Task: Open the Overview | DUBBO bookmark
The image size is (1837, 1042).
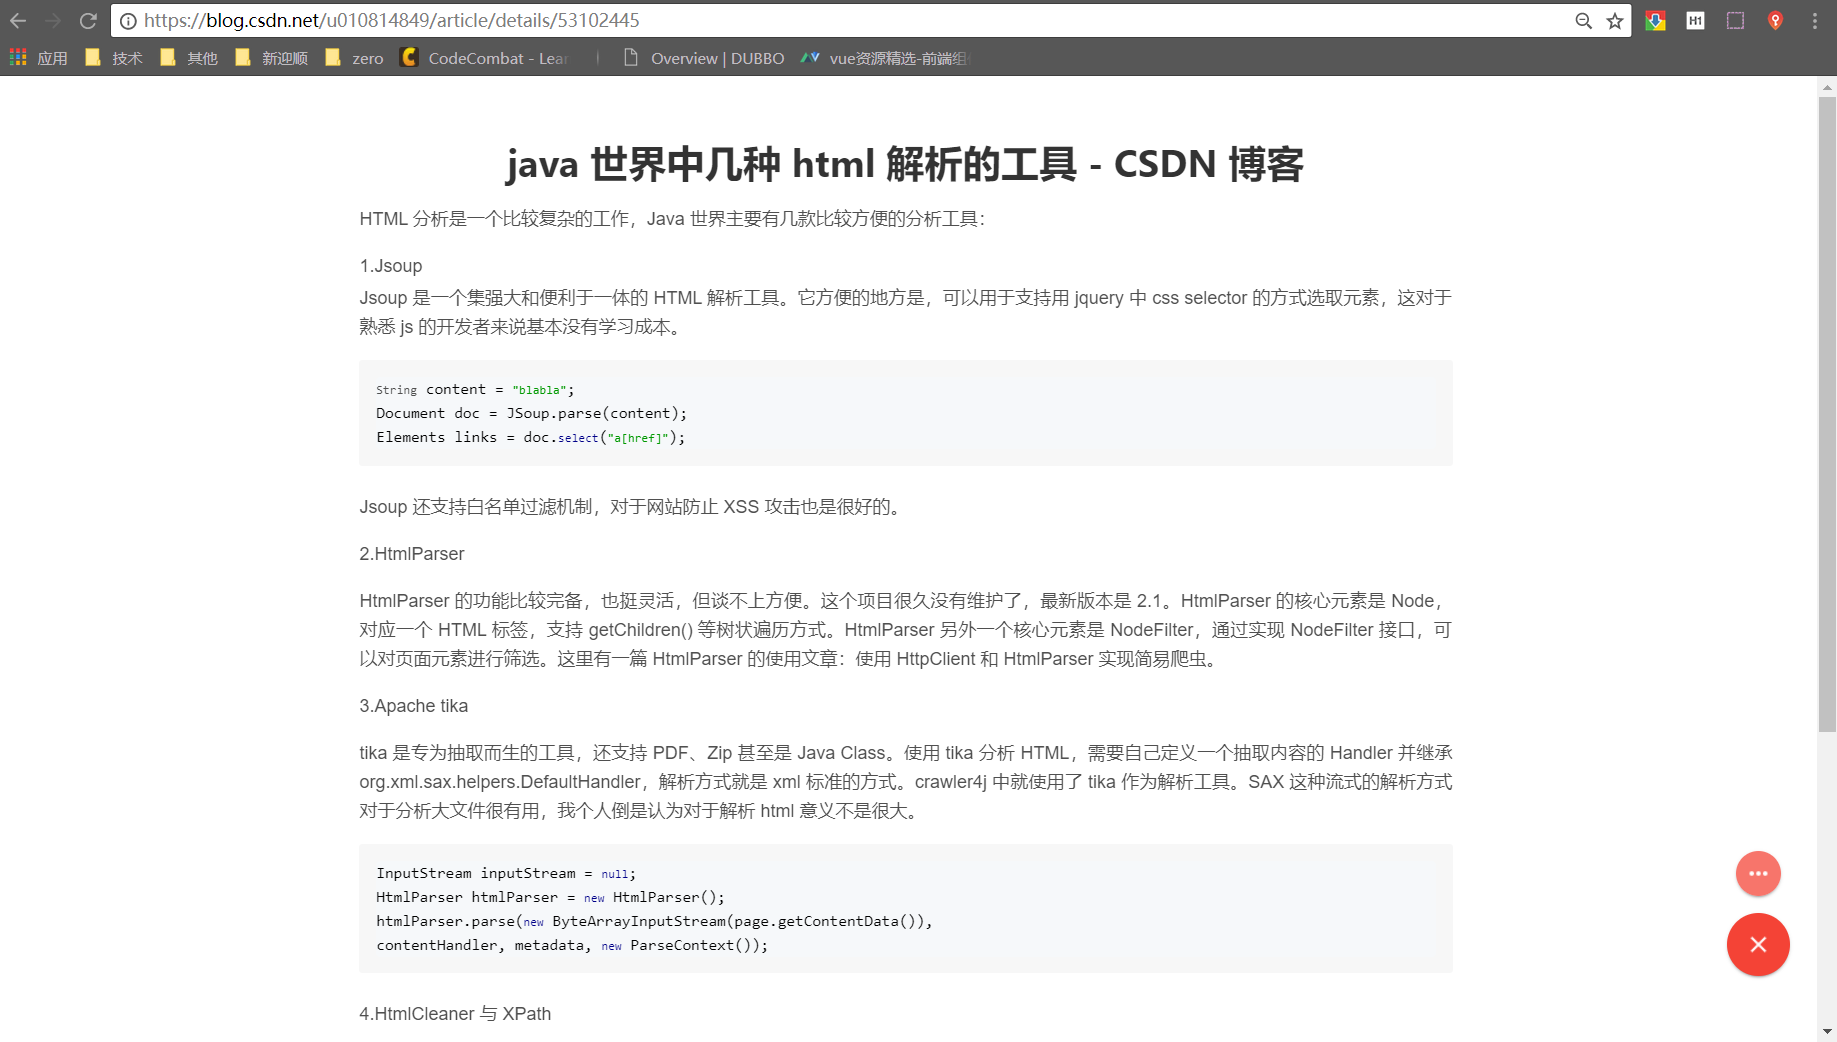Action: pos(704,58)
